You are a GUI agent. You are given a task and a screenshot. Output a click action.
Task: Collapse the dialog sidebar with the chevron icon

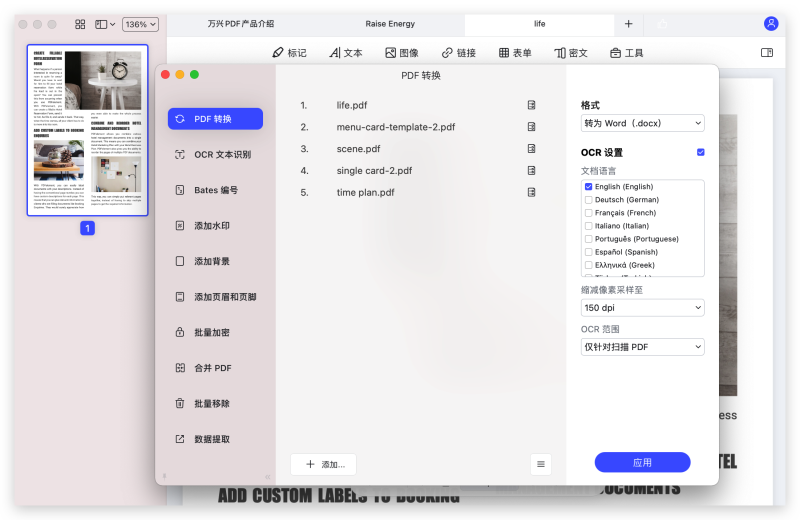click(x=268, y=477)
